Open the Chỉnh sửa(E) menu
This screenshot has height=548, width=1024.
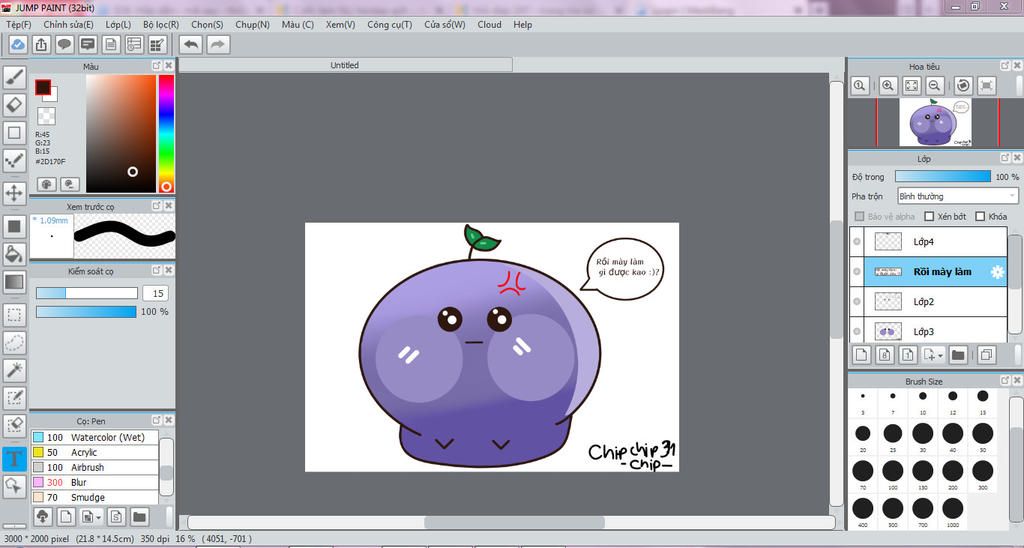coord(69,24)
